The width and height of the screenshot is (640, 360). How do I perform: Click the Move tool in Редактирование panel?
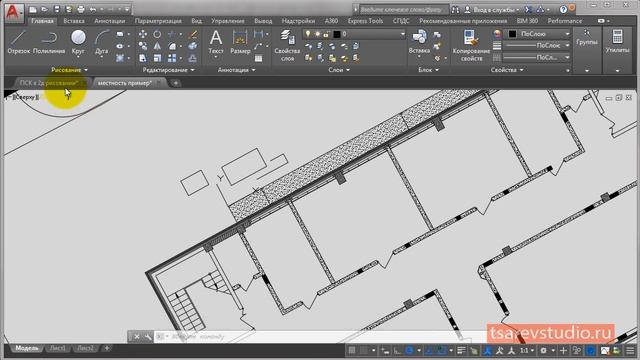[142, 34]
